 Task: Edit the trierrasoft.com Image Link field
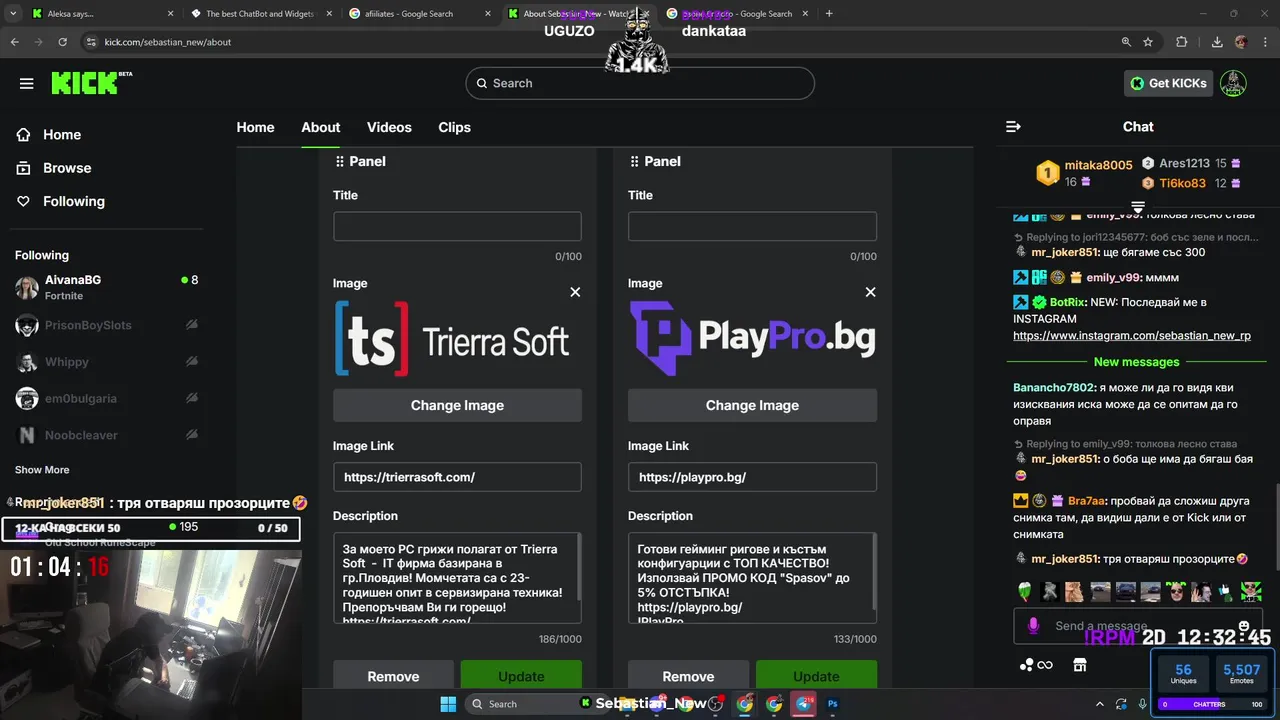point(457,477)
